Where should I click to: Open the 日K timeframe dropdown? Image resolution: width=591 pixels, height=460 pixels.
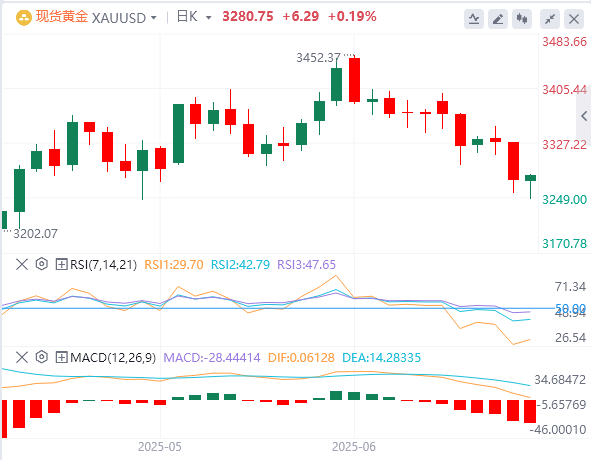pos(208,18)
